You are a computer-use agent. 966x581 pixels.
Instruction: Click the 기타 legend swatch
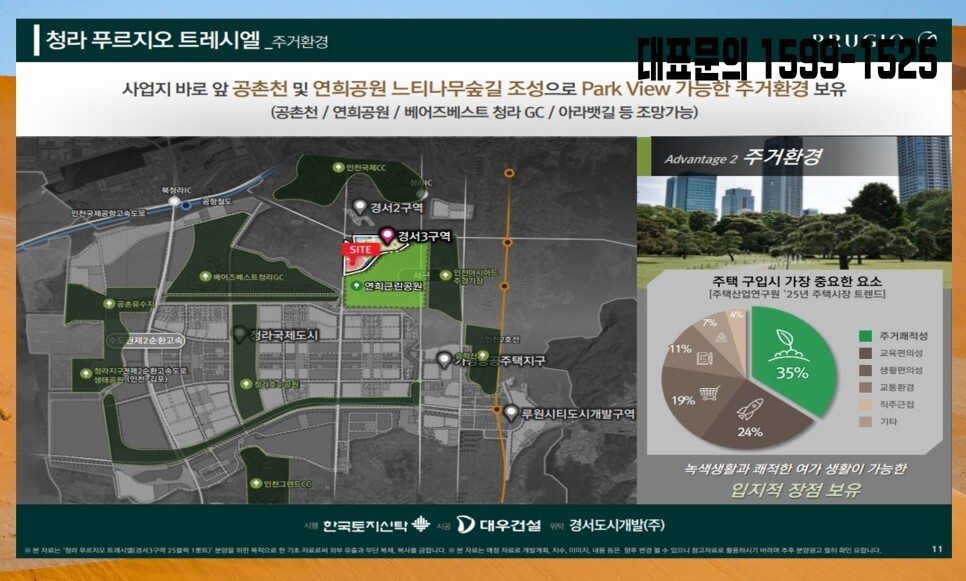click(x=865, y=422)
